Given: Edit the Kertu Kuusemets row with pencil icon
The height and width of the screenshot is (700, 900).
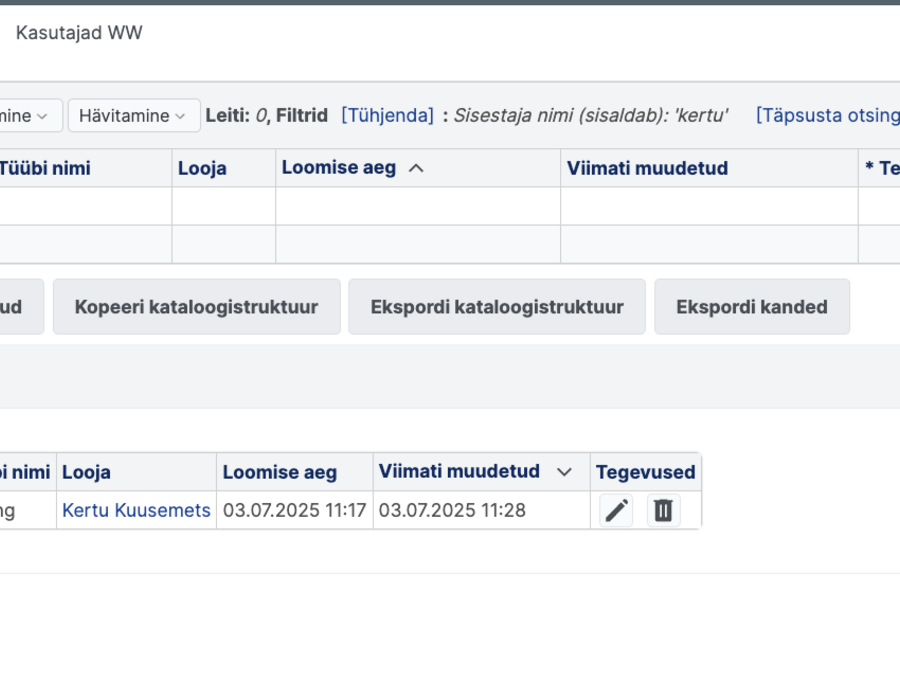Looking at the screenshot, I should (x=616, y=510).
